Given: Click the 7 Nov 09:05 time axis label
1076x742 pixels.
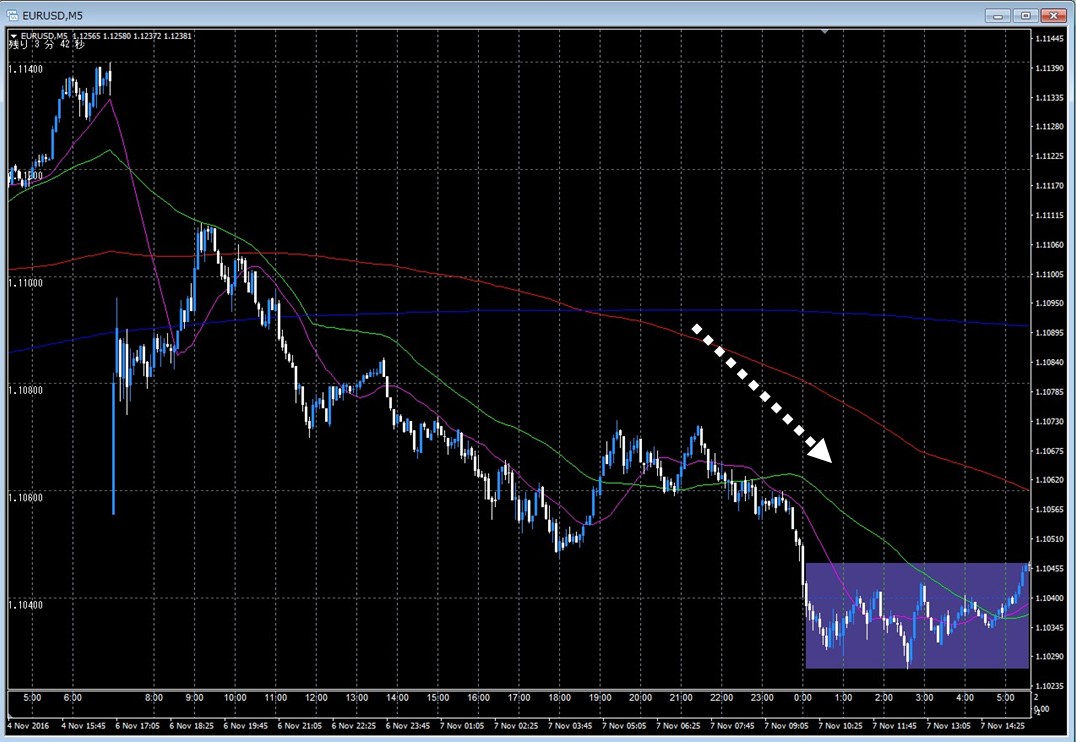Looking at the screenshot, I should pos(786,725).
